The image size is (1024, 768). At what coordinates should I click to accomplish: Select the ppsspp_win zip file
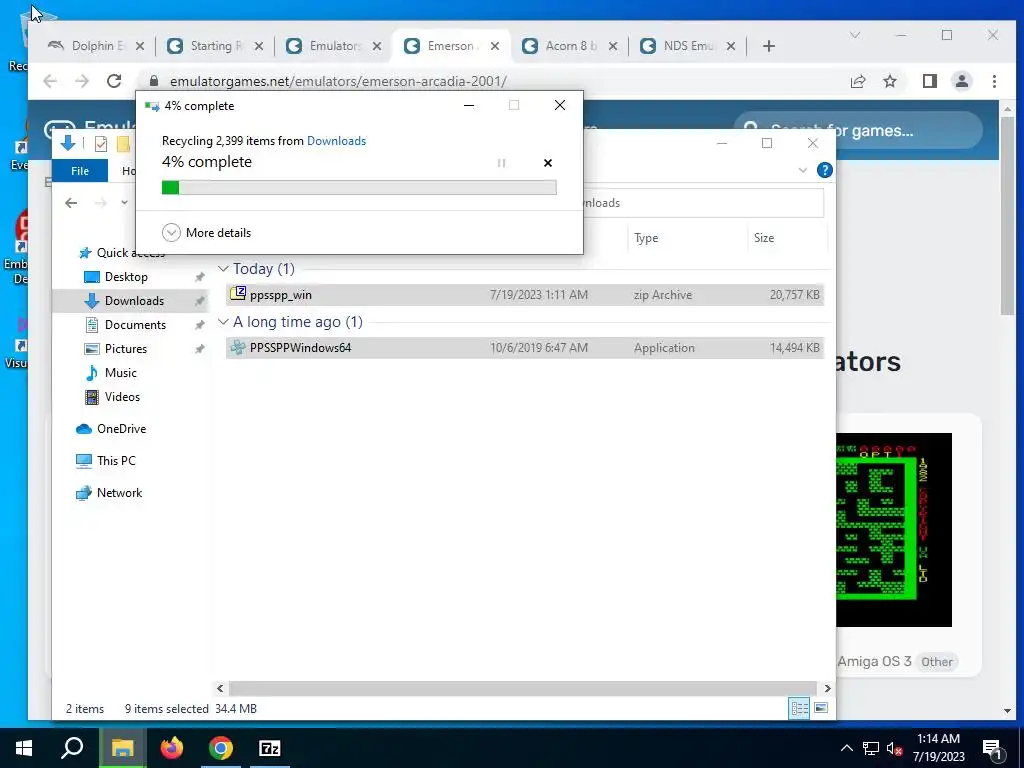[x=524, y=295]
